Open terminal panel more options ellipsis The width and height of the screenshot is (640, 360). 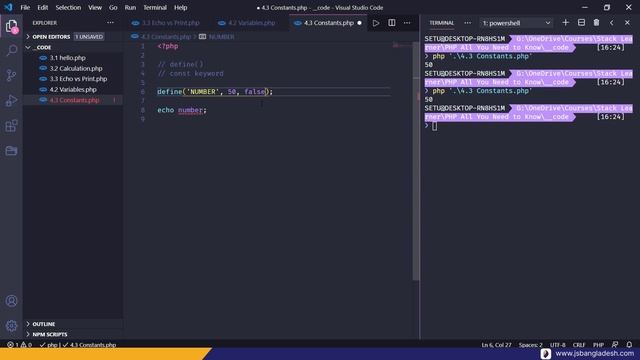click(x=467, y=23)
